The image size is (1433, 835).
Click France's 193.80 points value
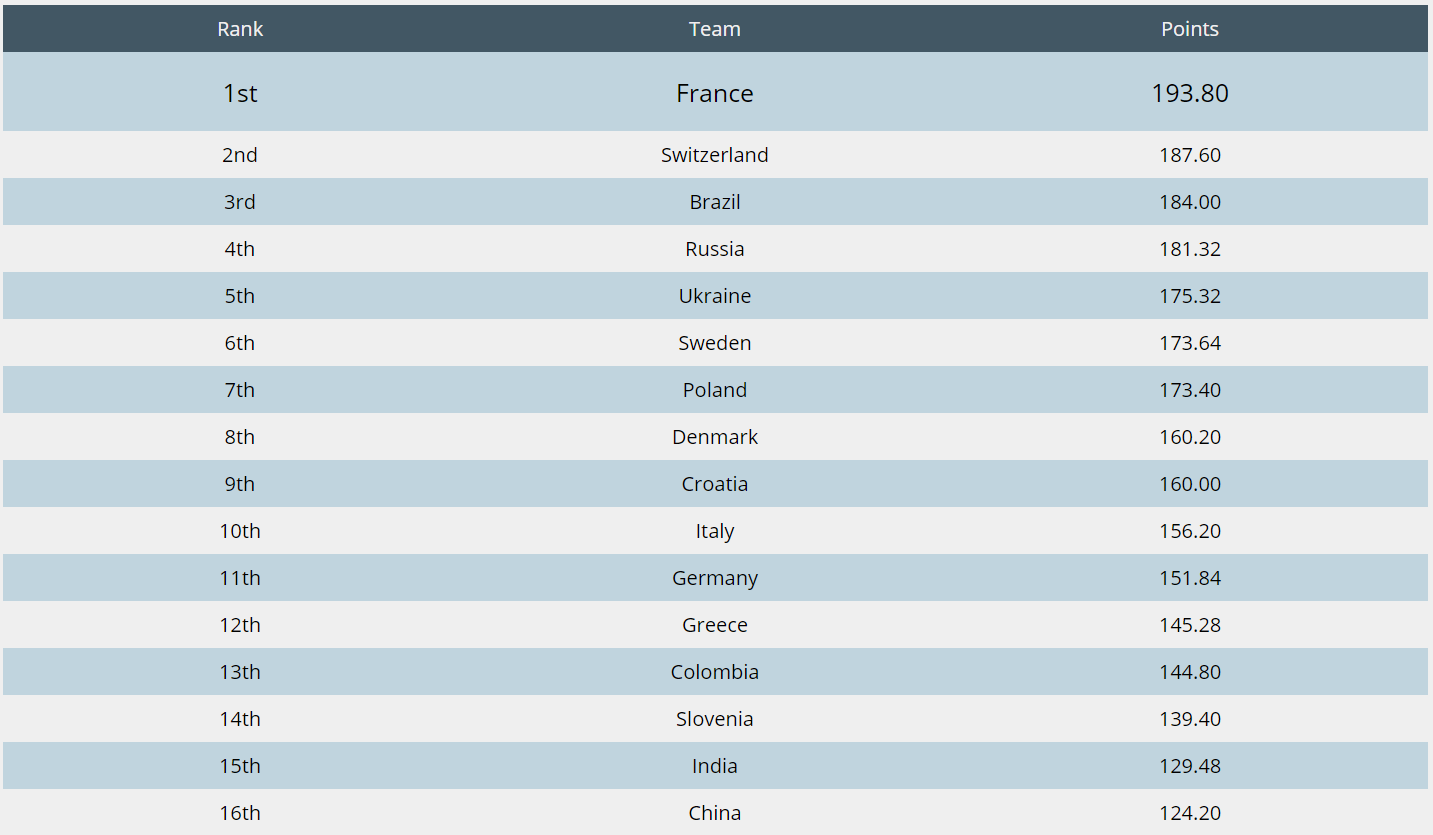pos(1190,93)
